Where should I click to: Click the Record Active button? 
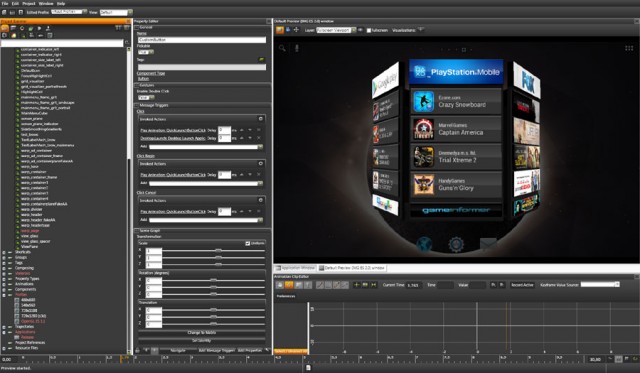pyautogui.click(x=522, y=285)
